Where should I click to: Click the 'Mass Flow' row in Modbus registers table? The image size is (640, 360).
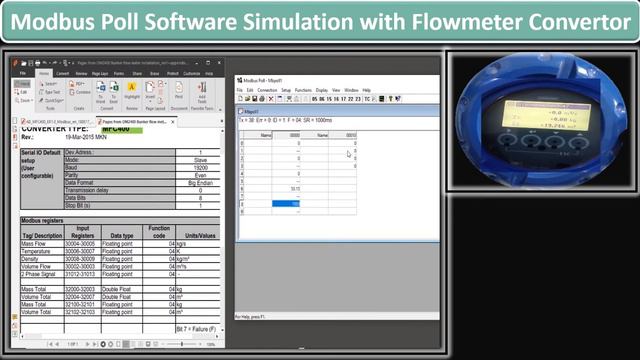coord(120,244)
